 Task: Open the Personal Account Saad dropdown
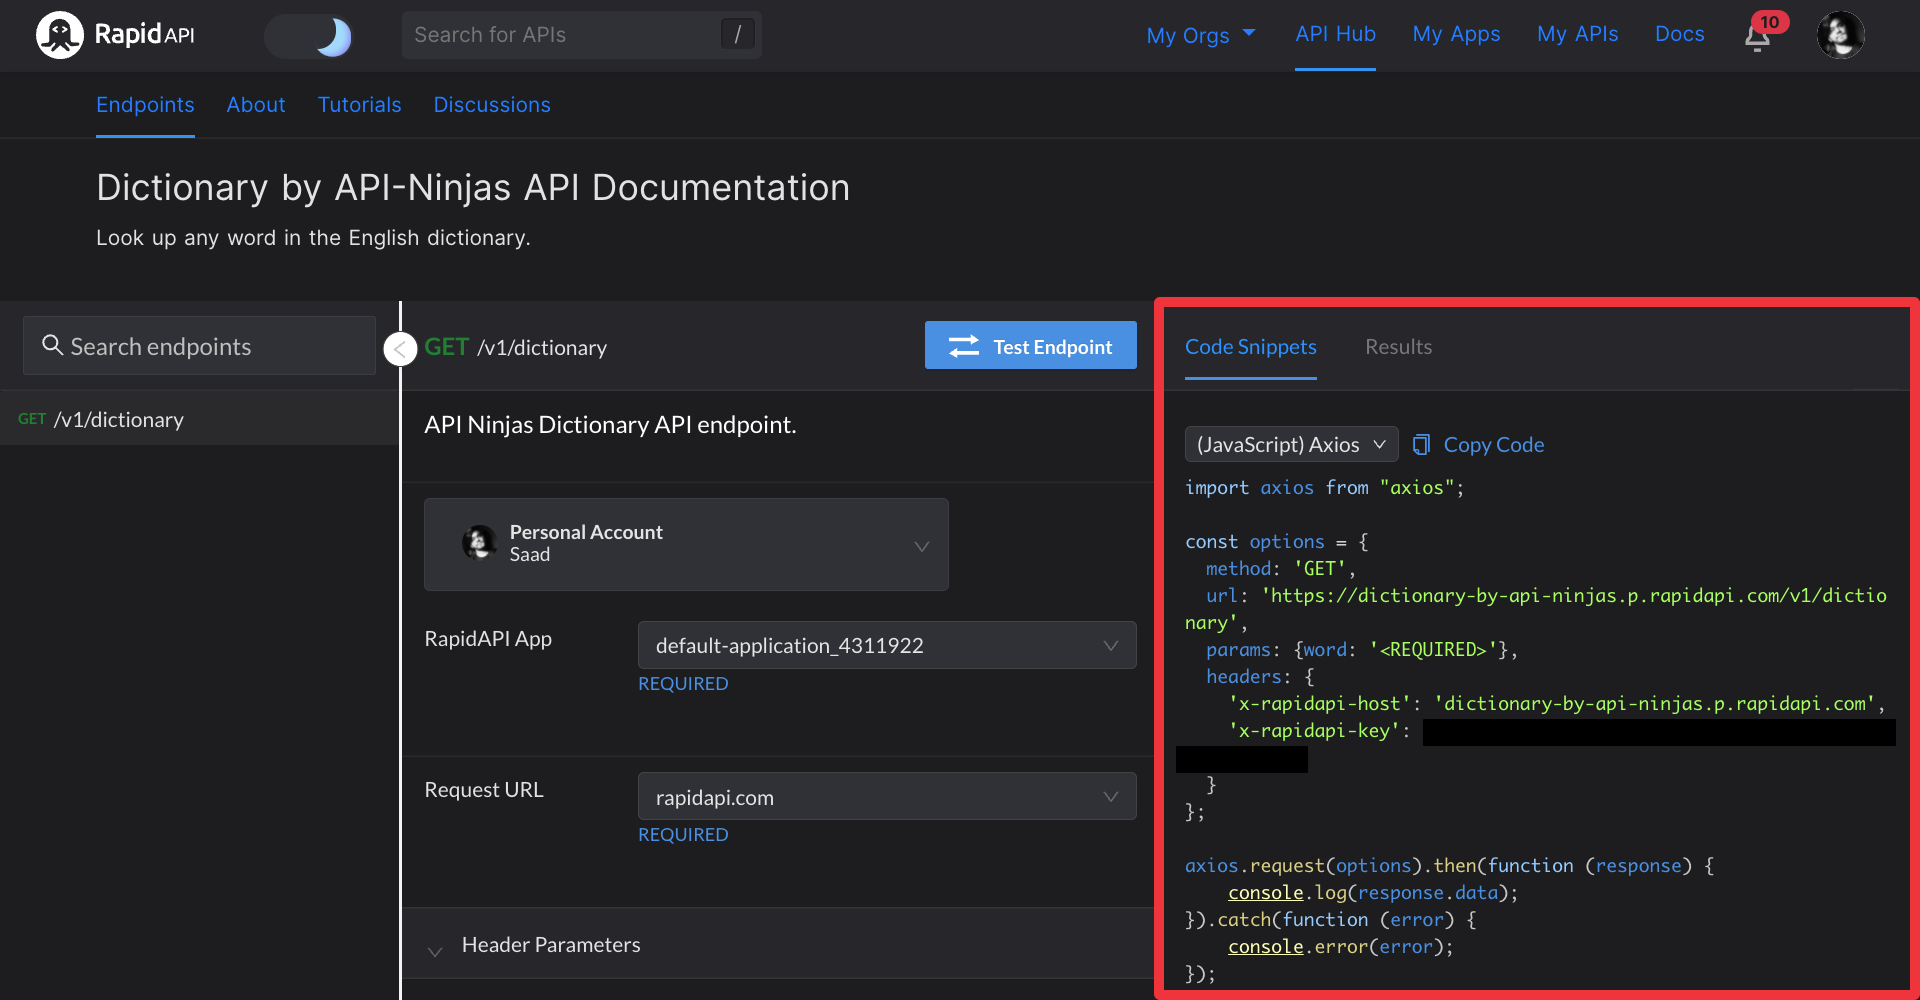pyautogui.click(x=686, y=544)
